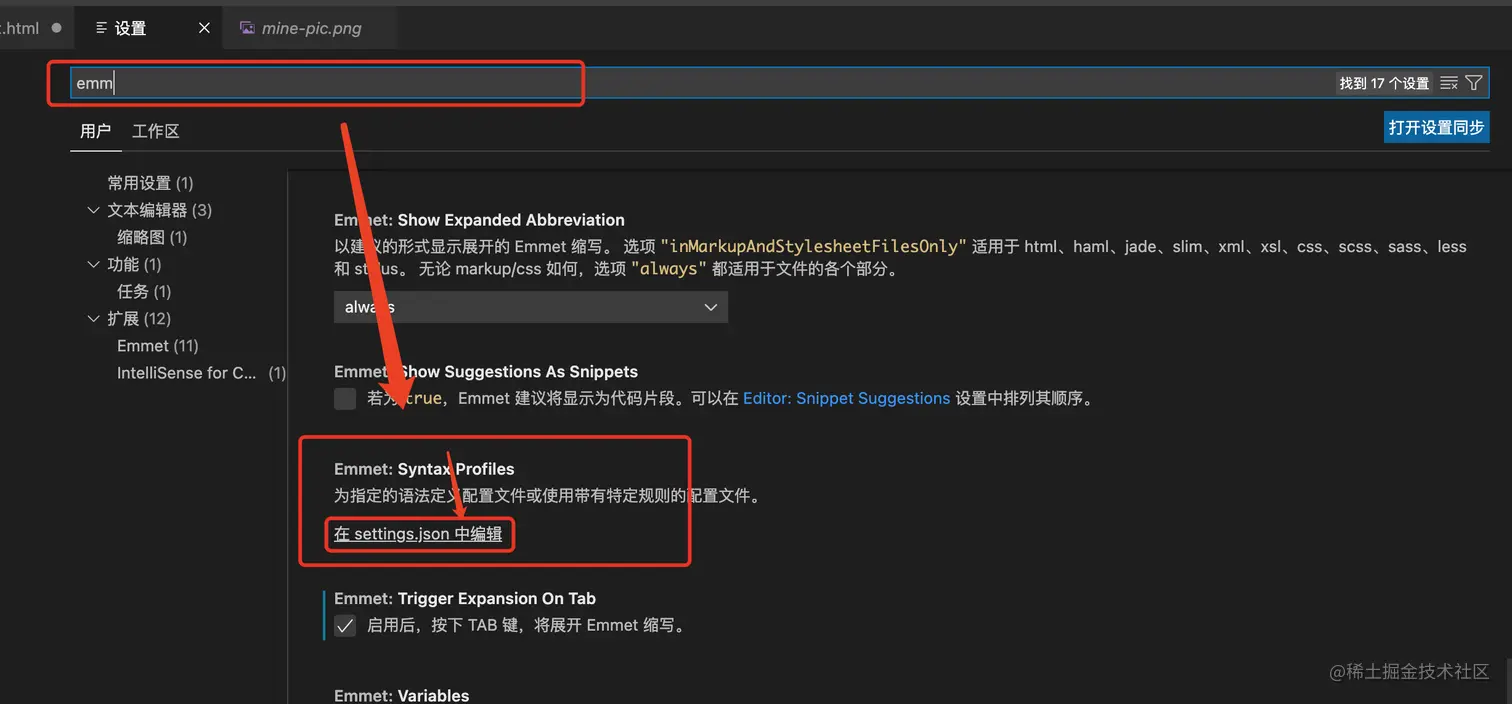Clear the settings search input icon
Image resolution: width=1512 pixels, height=704 pixels.
(1449, 83)
